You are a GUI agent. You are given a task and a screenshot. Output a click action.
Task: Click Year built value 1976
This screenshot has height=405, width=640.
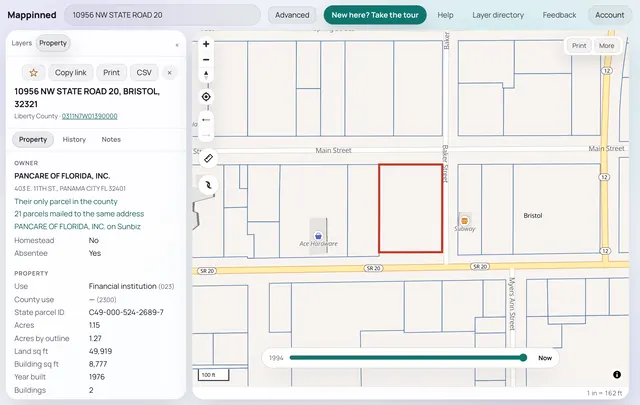pyautogui.click(x=97, y=377)
